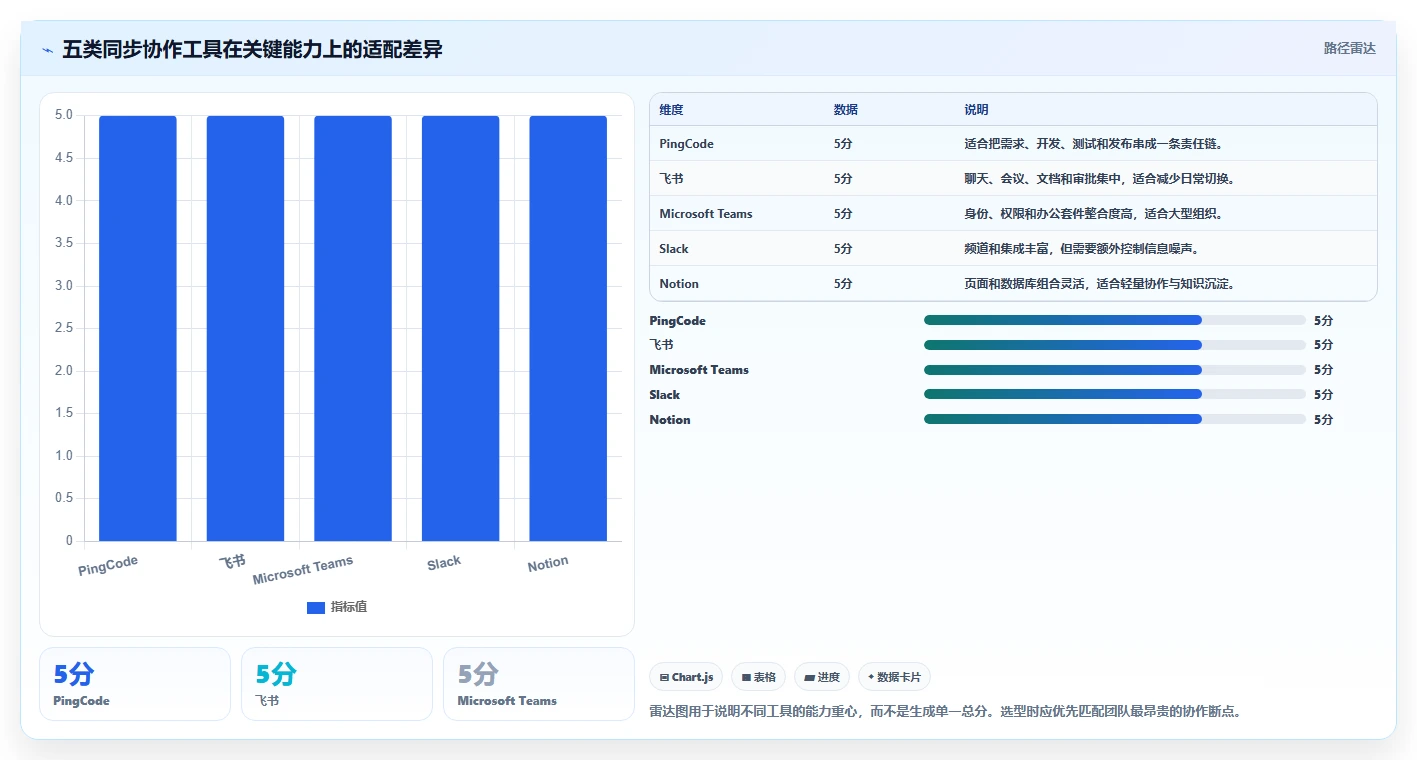Click 页面和数据库组合灵活 description text
Image resolution: width=1417 pixels, height=760 pixels.
(1100, 284)
